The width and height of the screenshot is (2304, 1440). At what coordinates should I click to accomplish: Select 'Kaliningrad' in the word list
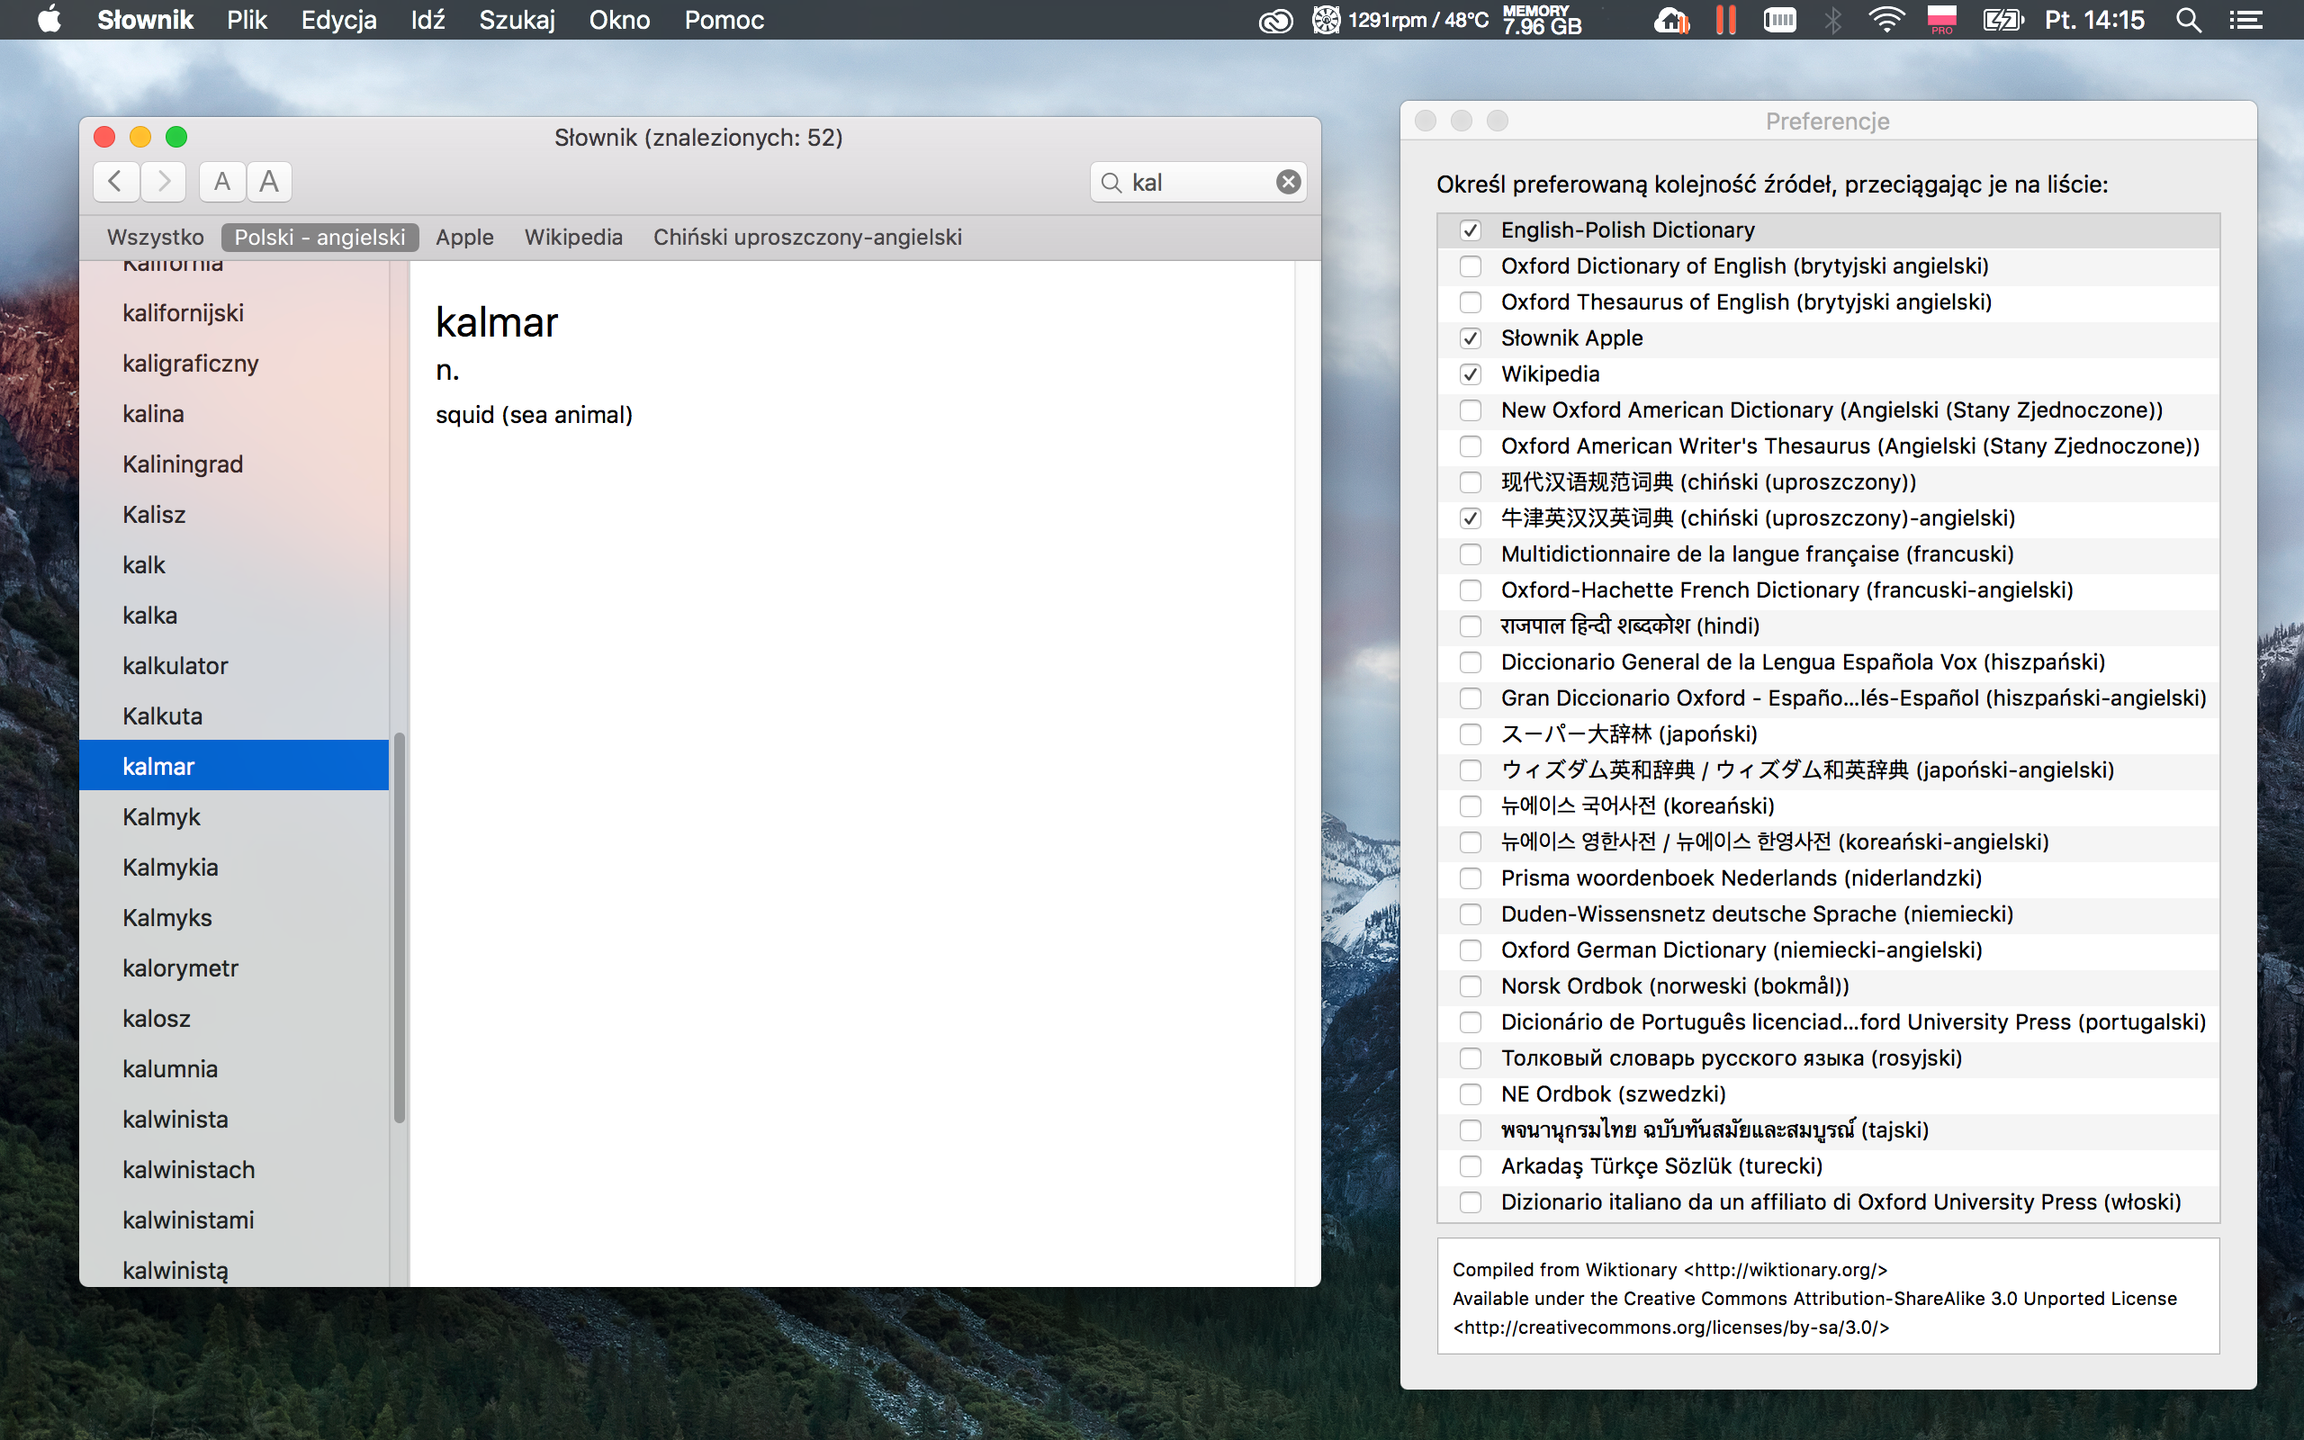(234, 464)
